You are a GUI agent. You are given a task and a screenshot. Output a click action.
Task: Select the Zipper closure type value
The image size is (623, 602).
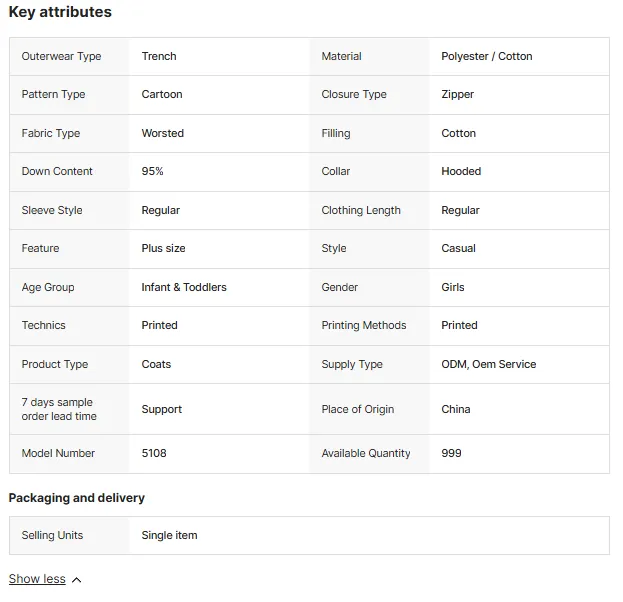458,94
